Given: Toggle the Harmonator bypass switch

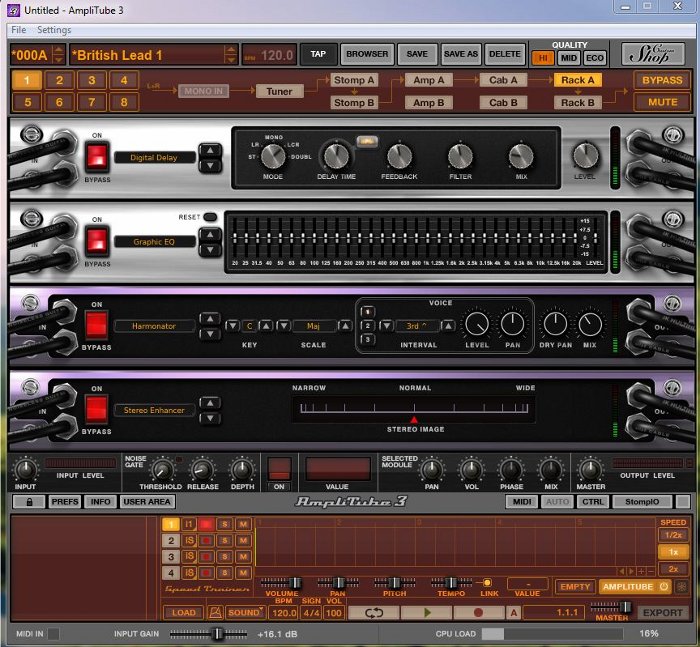Looking at the screenshot, I should [96, 325].
